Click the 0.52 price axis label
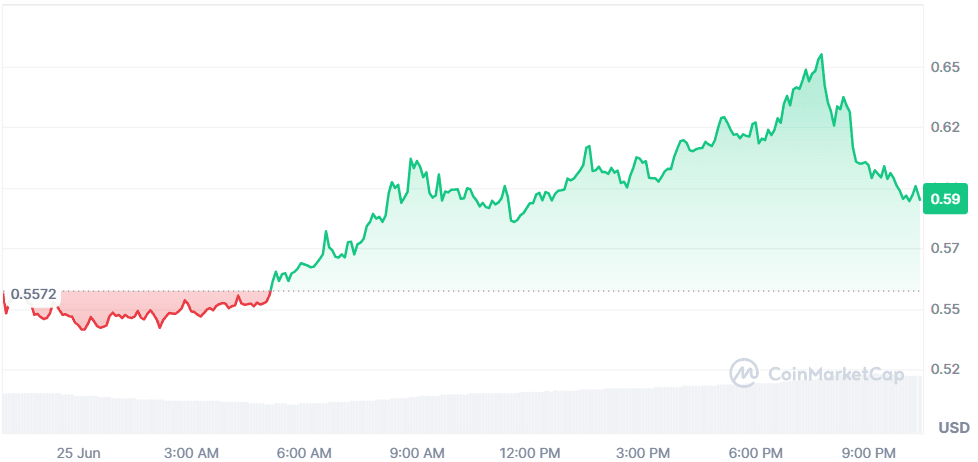Viewport: 978px width, 462px height. coord(945,370)
